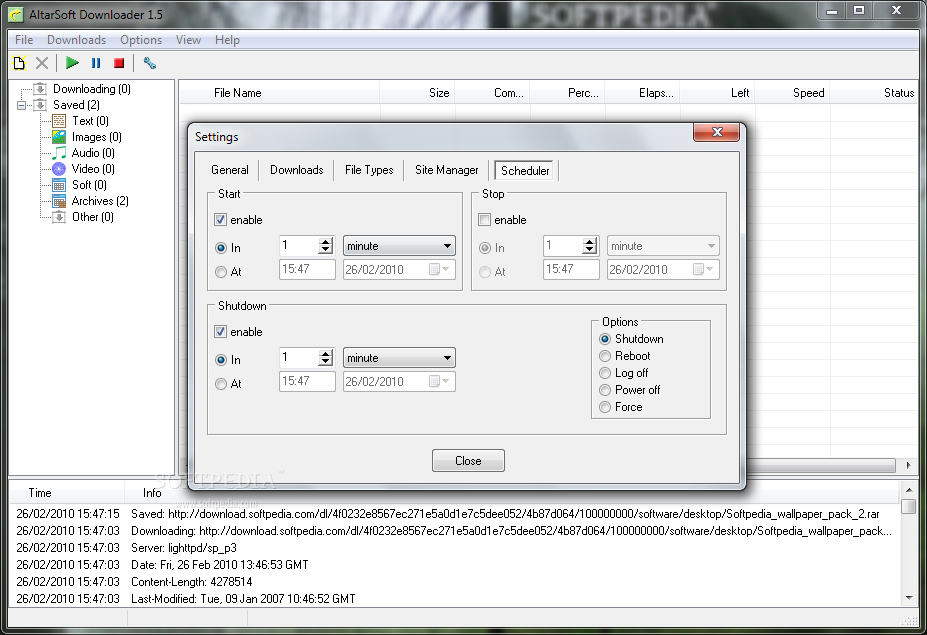The image size is (927, 635).
Task: Start downloads with the green play icon
Action: pyautogui.click(x=72, y=63)
